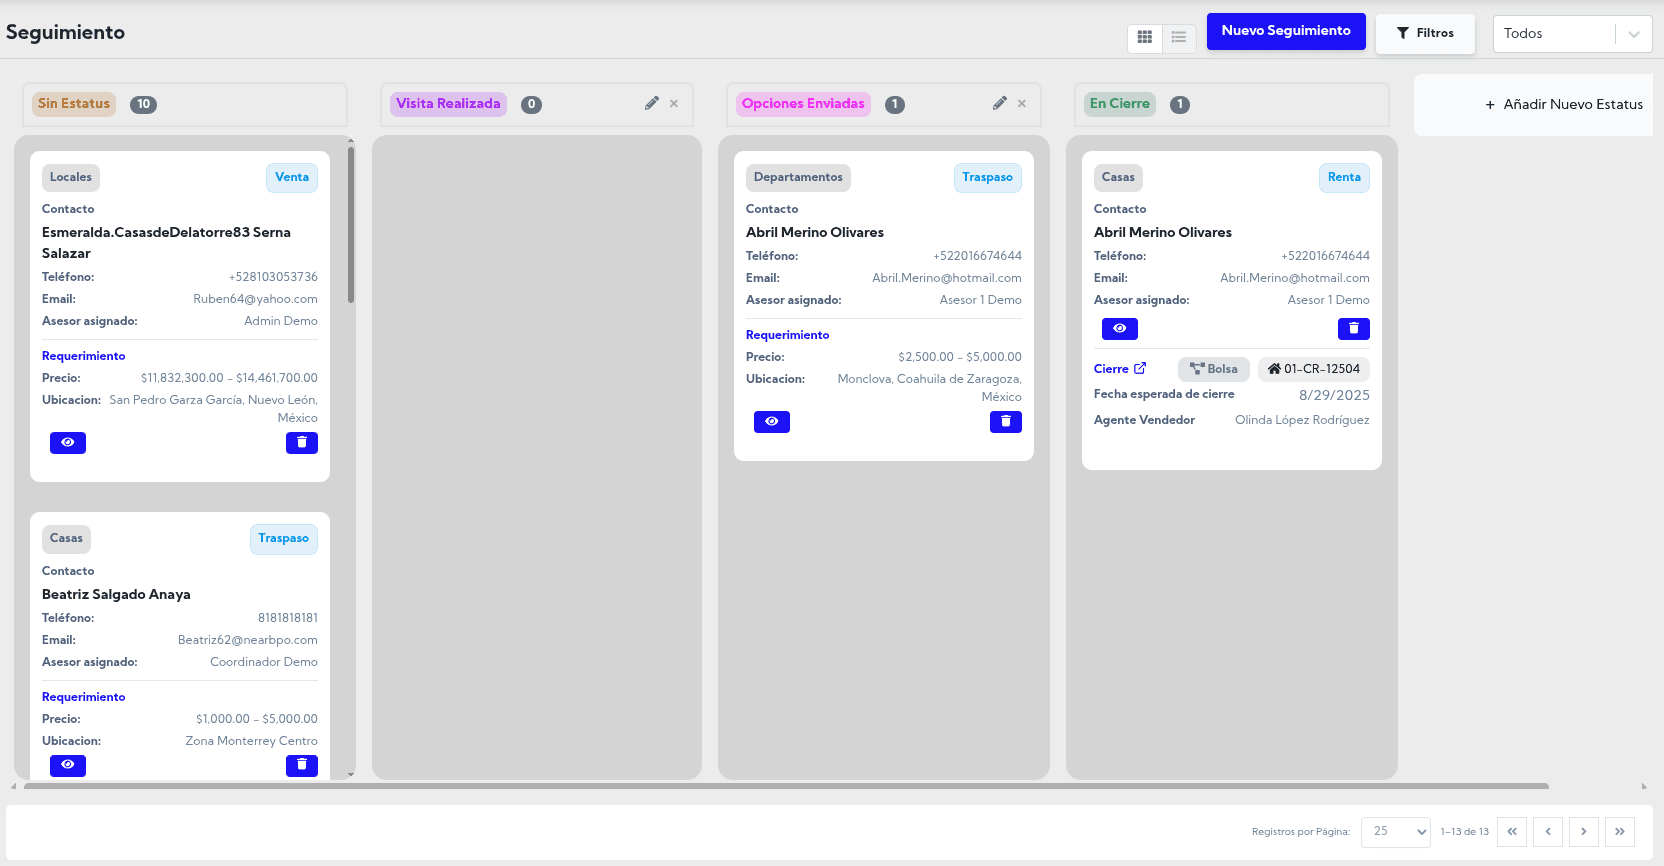This screenshot has width=1664, height=866.
Task: Remove the Visita Realizada status column
Action: coord(674,103)
